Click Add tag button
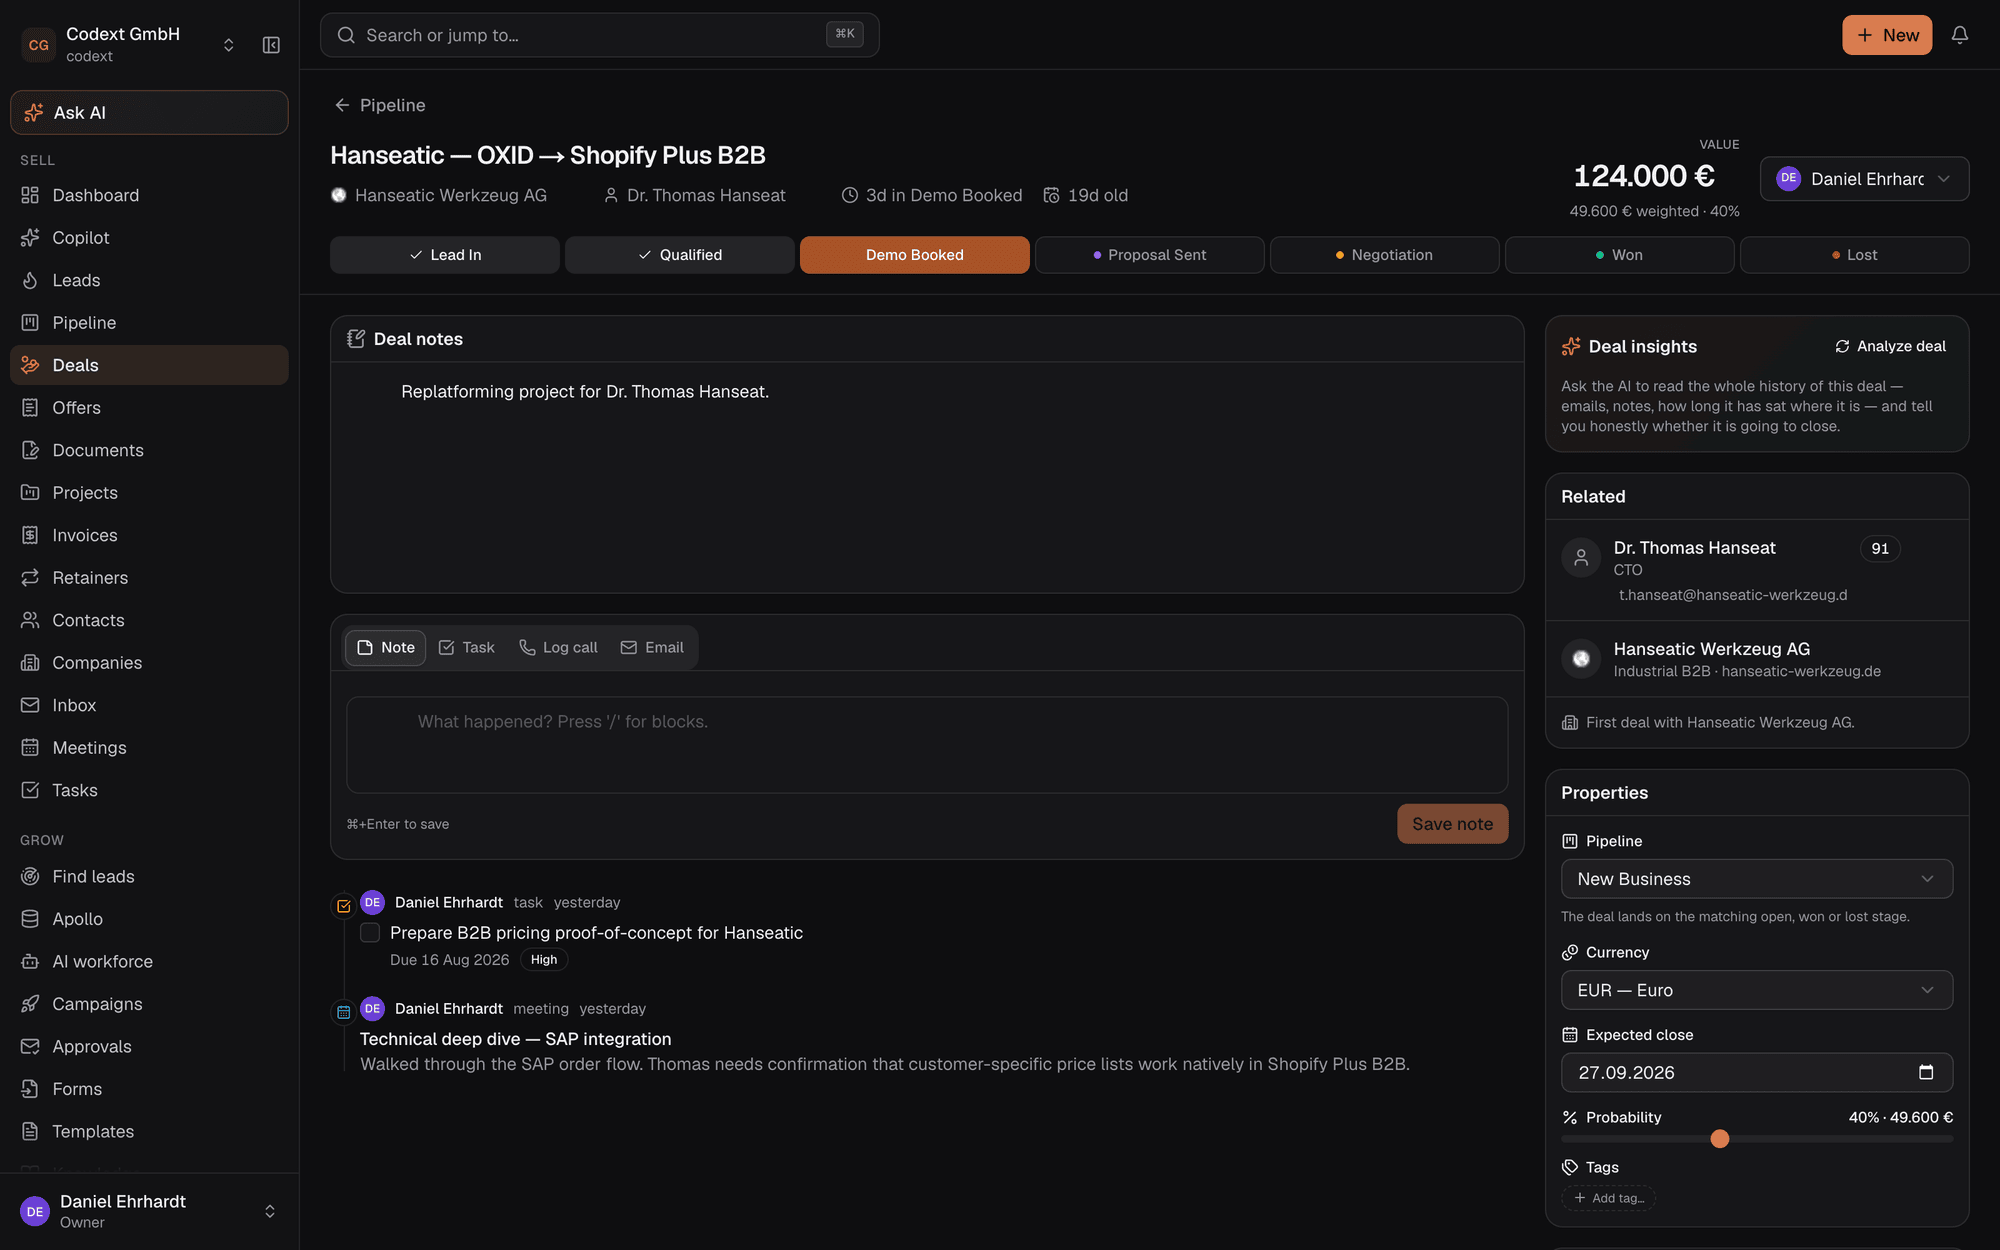The height and width of the screenshot is (1250, 2000). click(1608, 1198)
